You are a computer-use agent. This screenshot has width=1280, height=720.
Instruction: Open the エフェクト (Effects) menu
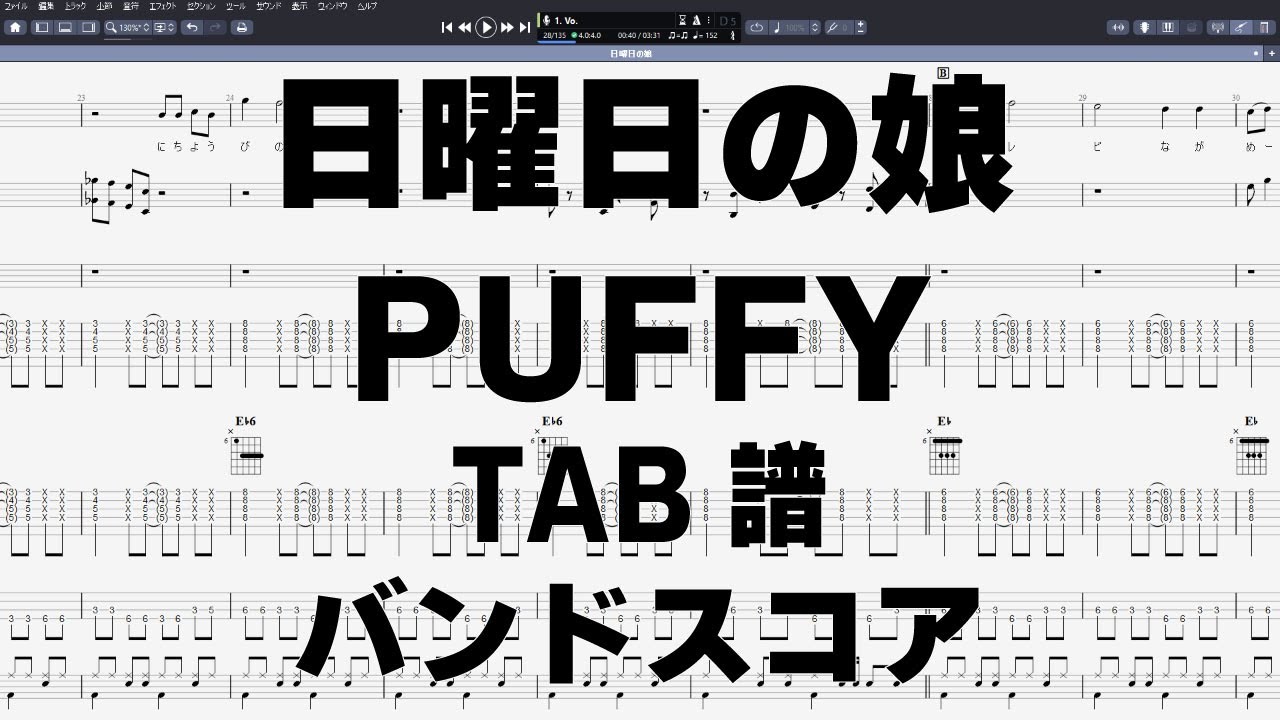[163, 6]
